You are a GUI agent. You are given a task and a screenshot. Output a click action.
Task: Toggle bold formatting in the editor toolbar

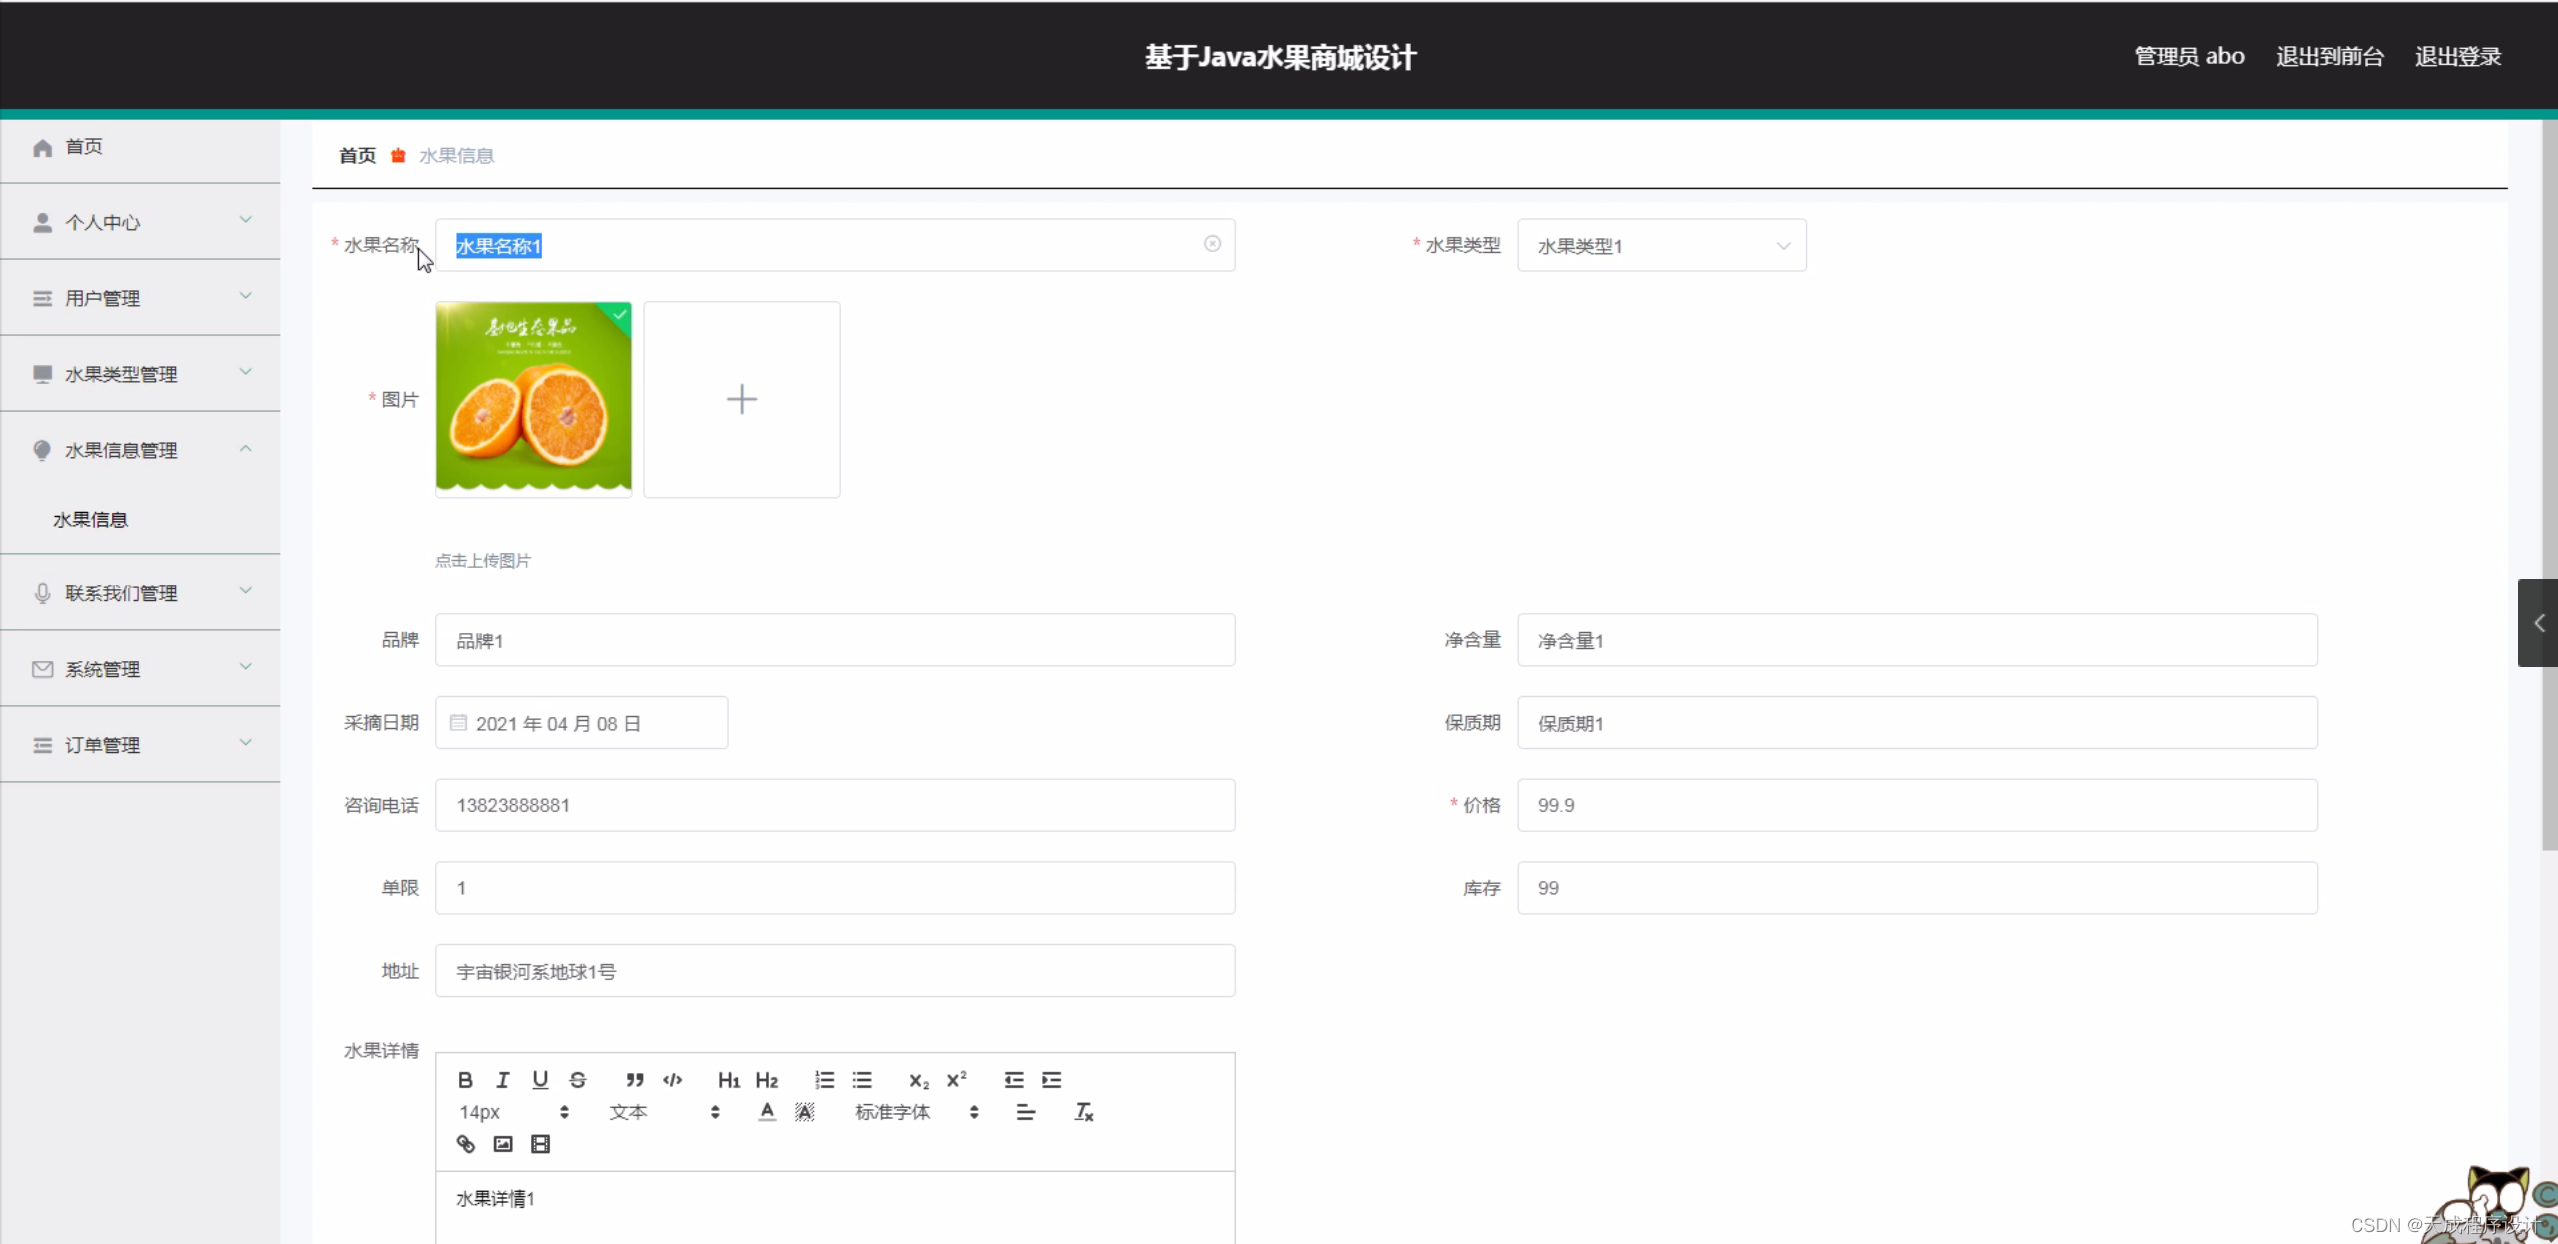tap(465, 1079)
